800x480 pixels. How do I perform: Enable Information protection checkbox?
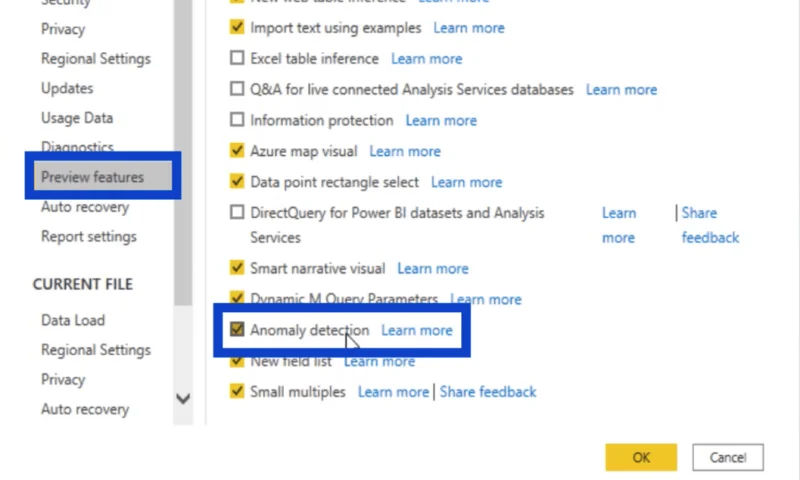pos(237,119)
